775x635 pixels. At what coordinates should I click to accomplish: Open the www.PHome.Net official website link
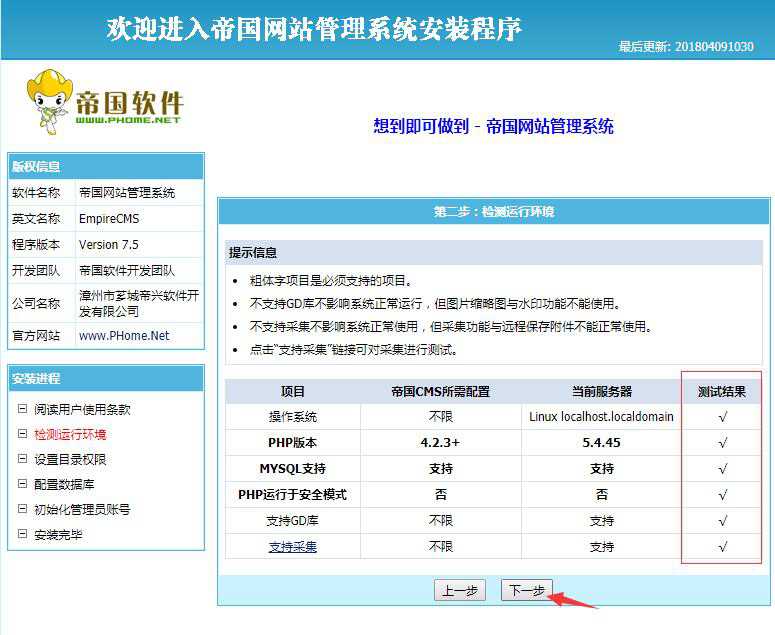click(124, 336)
